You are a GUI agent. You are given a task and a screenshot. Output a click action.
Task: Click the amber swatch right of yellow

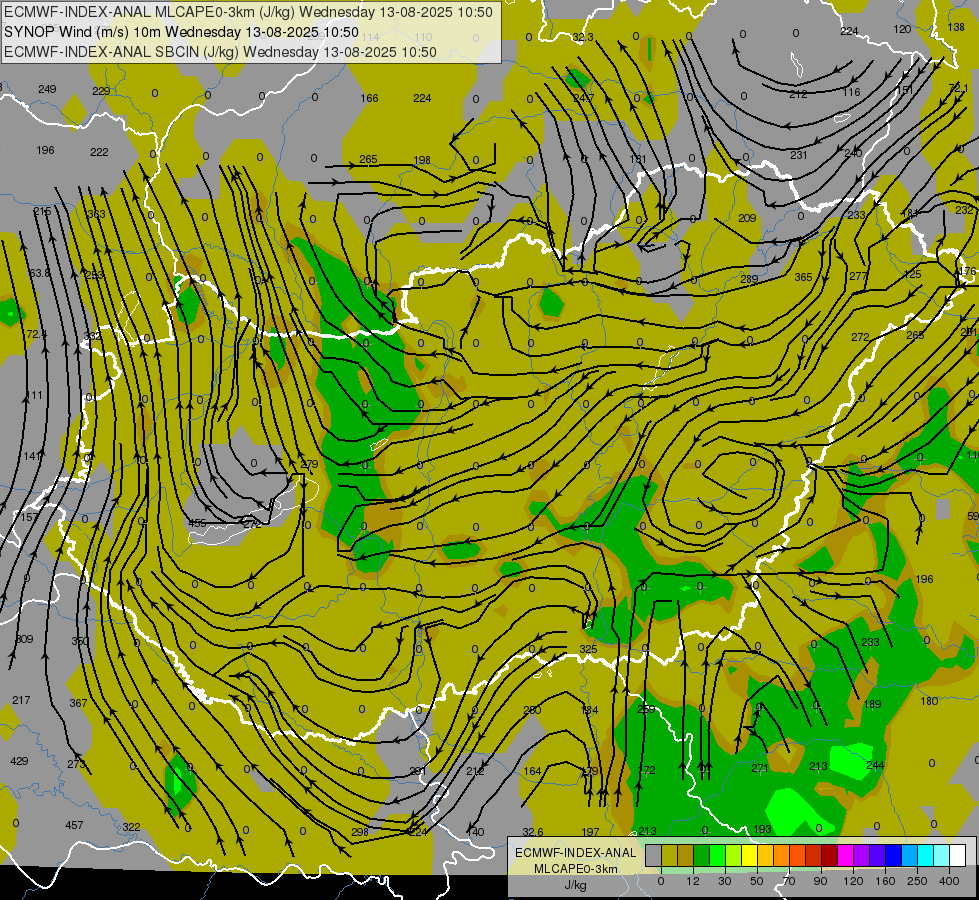pos(766,855)
